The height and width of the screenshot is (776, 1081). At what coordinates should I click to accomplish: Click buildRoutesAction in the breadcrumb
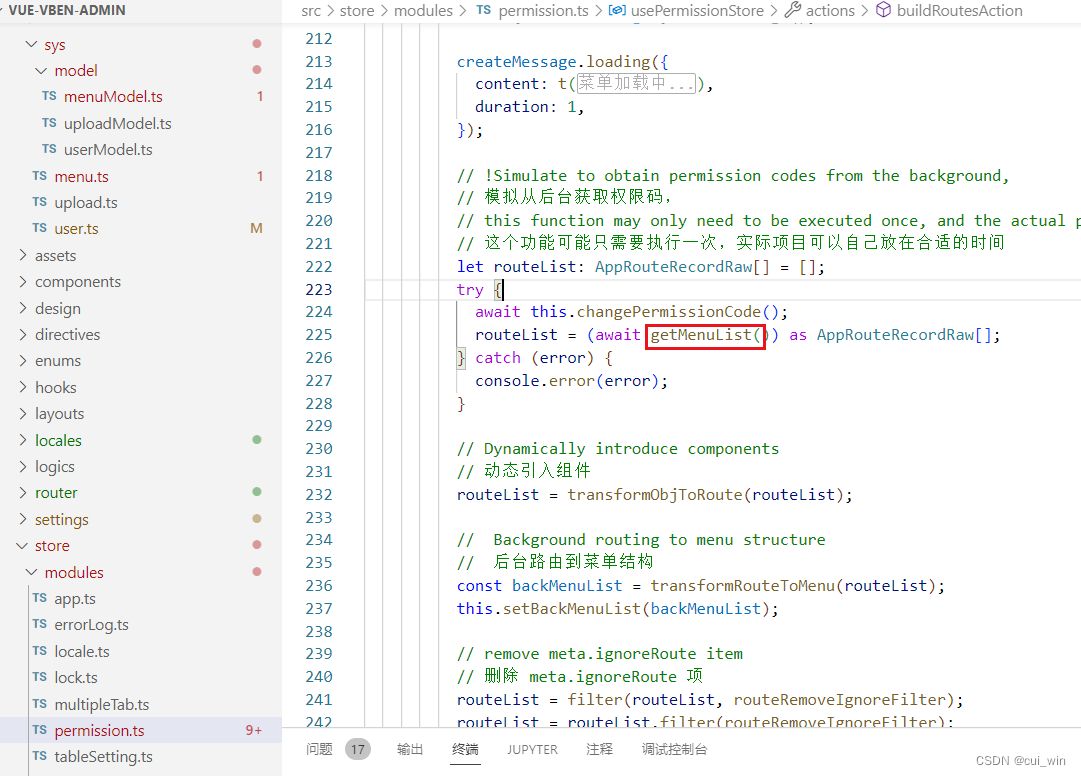pos(960,10)
